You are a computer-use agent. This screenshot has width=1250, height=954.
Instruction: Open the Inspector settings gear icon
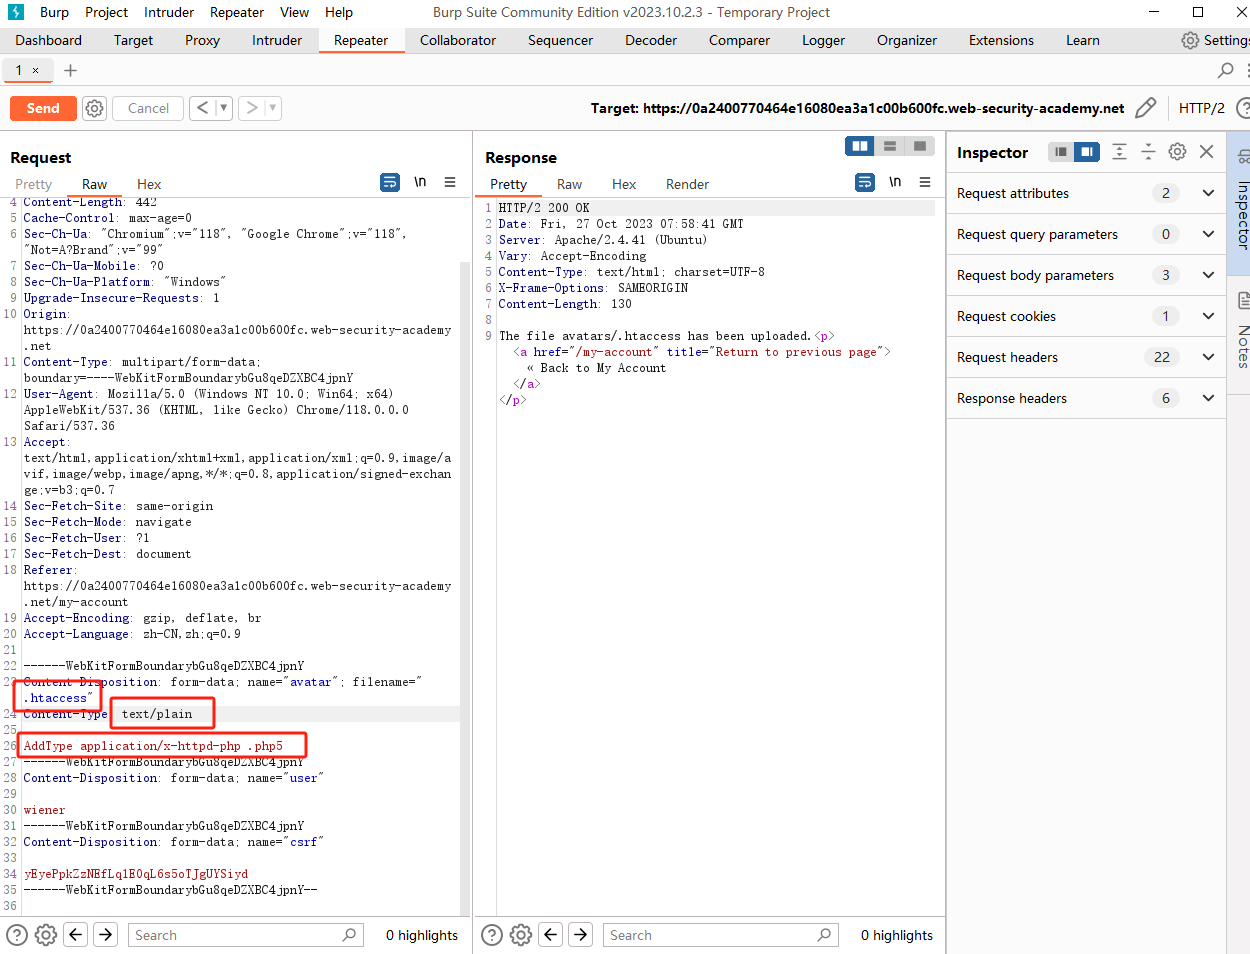1177,152
